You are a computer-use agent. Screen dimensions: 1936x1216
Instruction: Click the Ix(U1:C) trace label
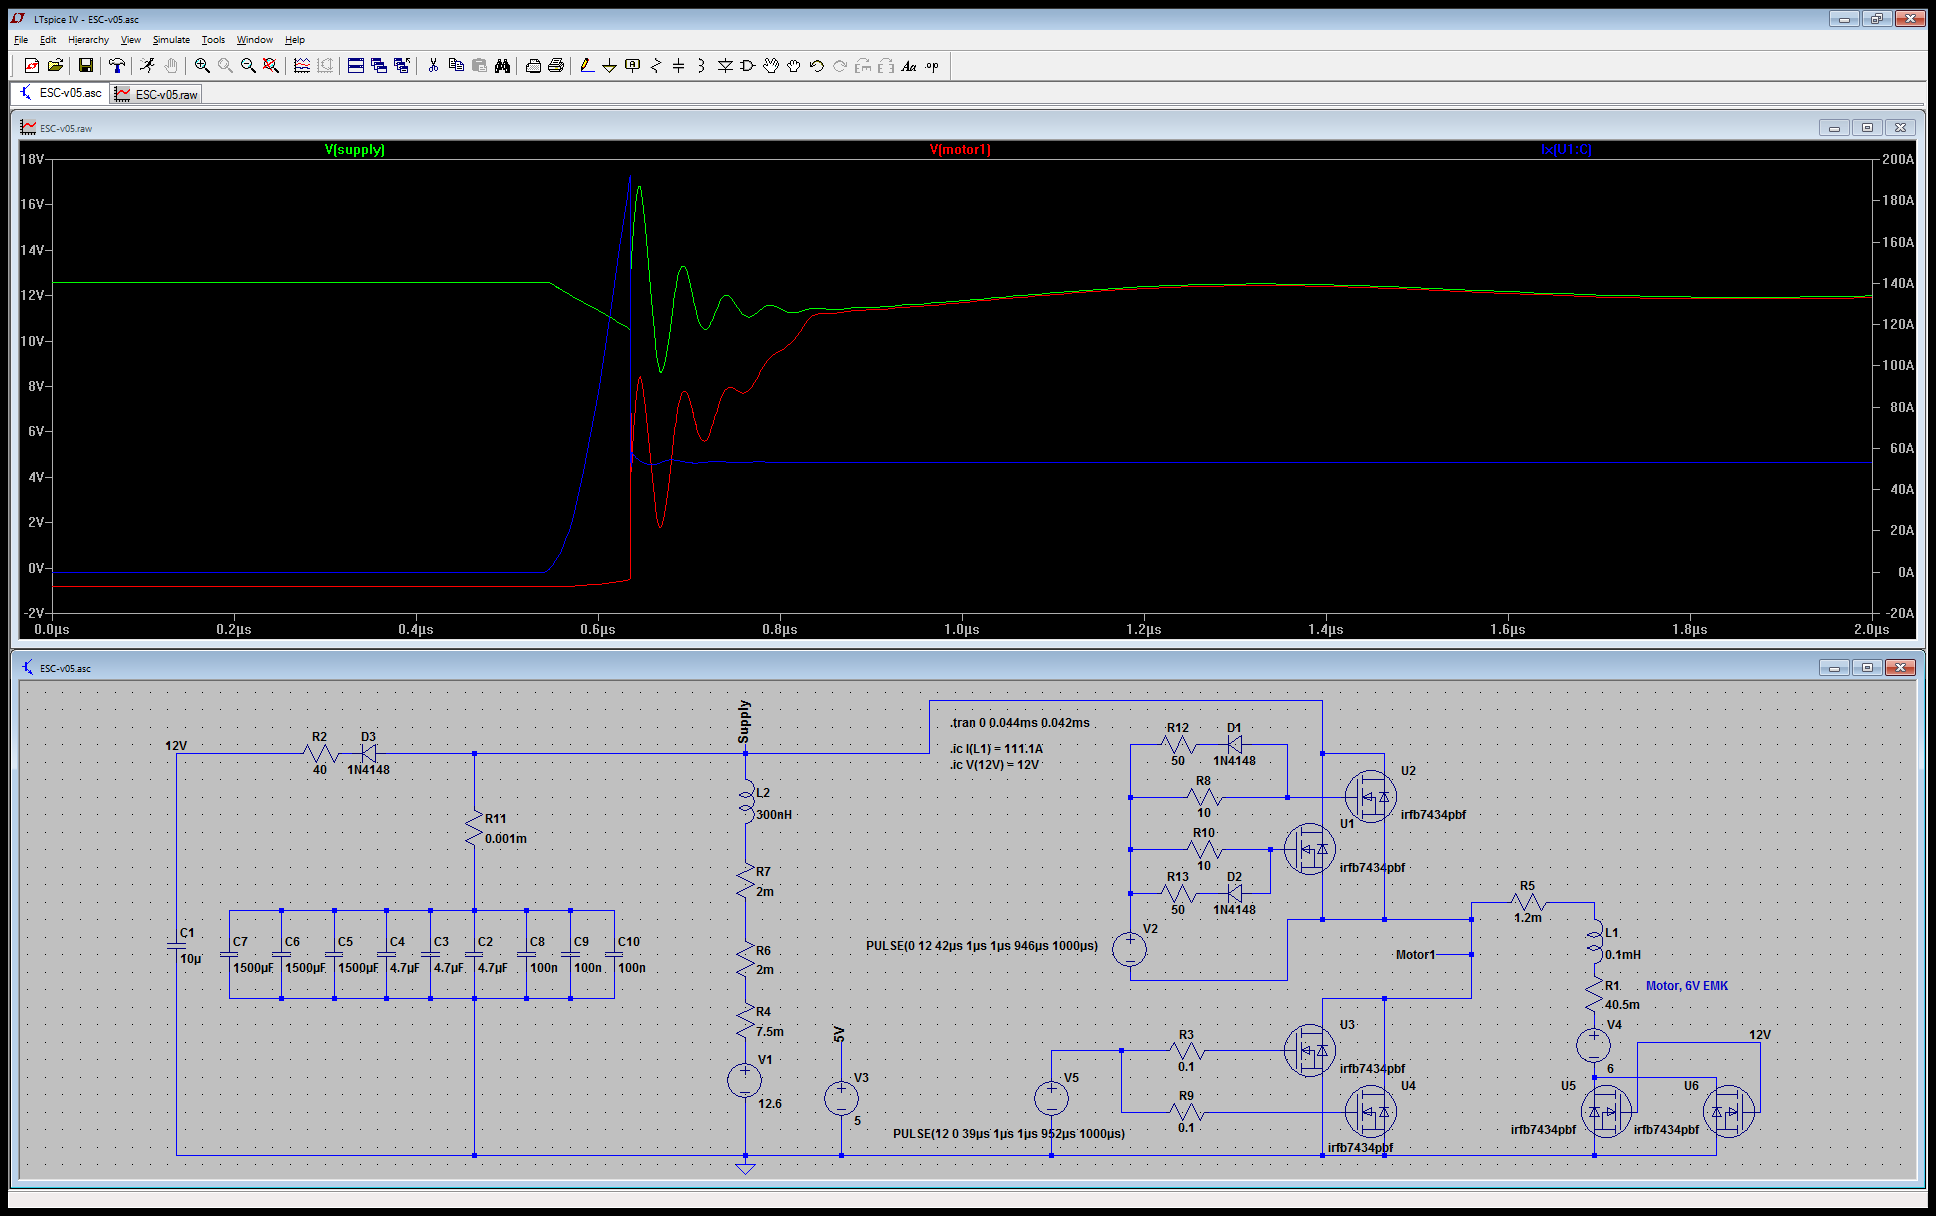tap(1566, 150)
